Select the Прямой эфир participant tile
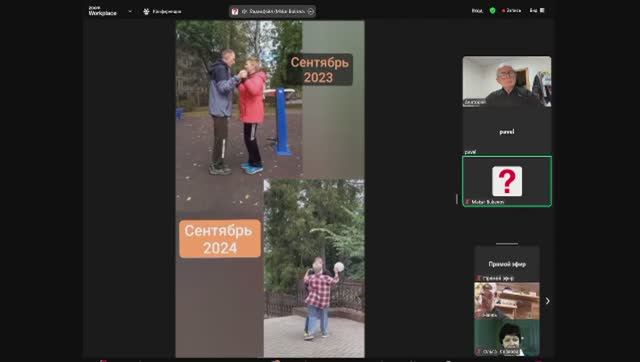Viewport: 640px width, 362px height. [507, 264]
